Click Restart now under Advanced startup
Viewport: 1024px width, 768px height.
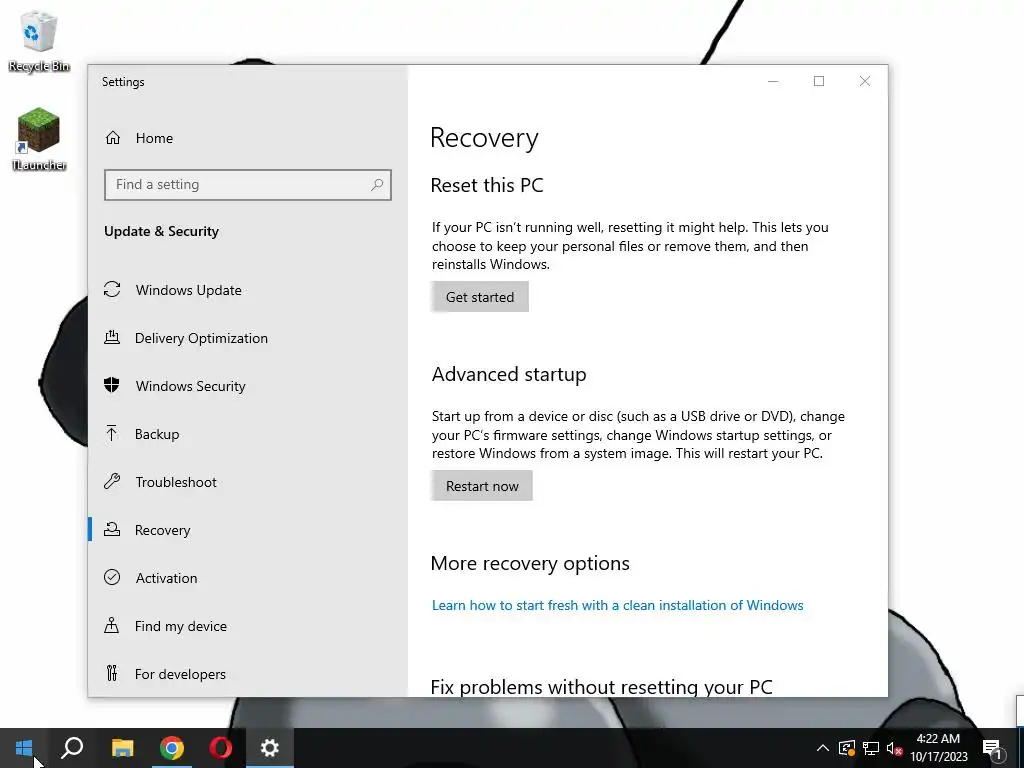481,486
